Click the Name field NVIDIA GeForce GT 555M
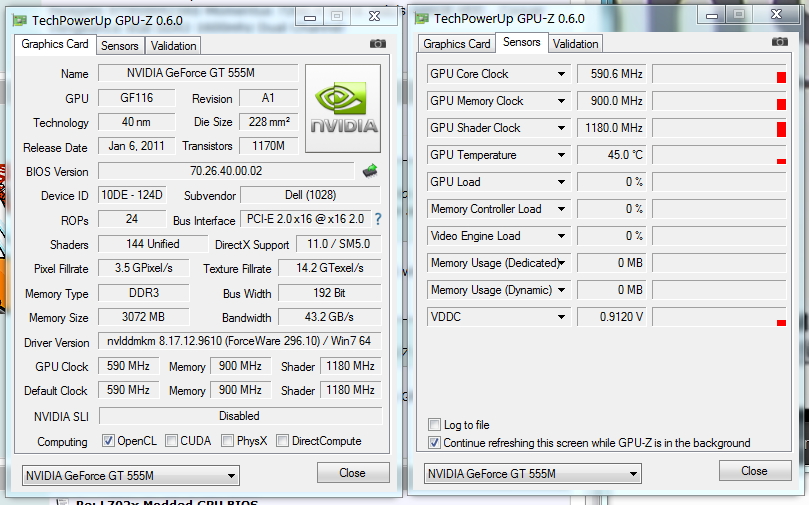This screenshot has width=809, height=505. (x=198, y=73)
